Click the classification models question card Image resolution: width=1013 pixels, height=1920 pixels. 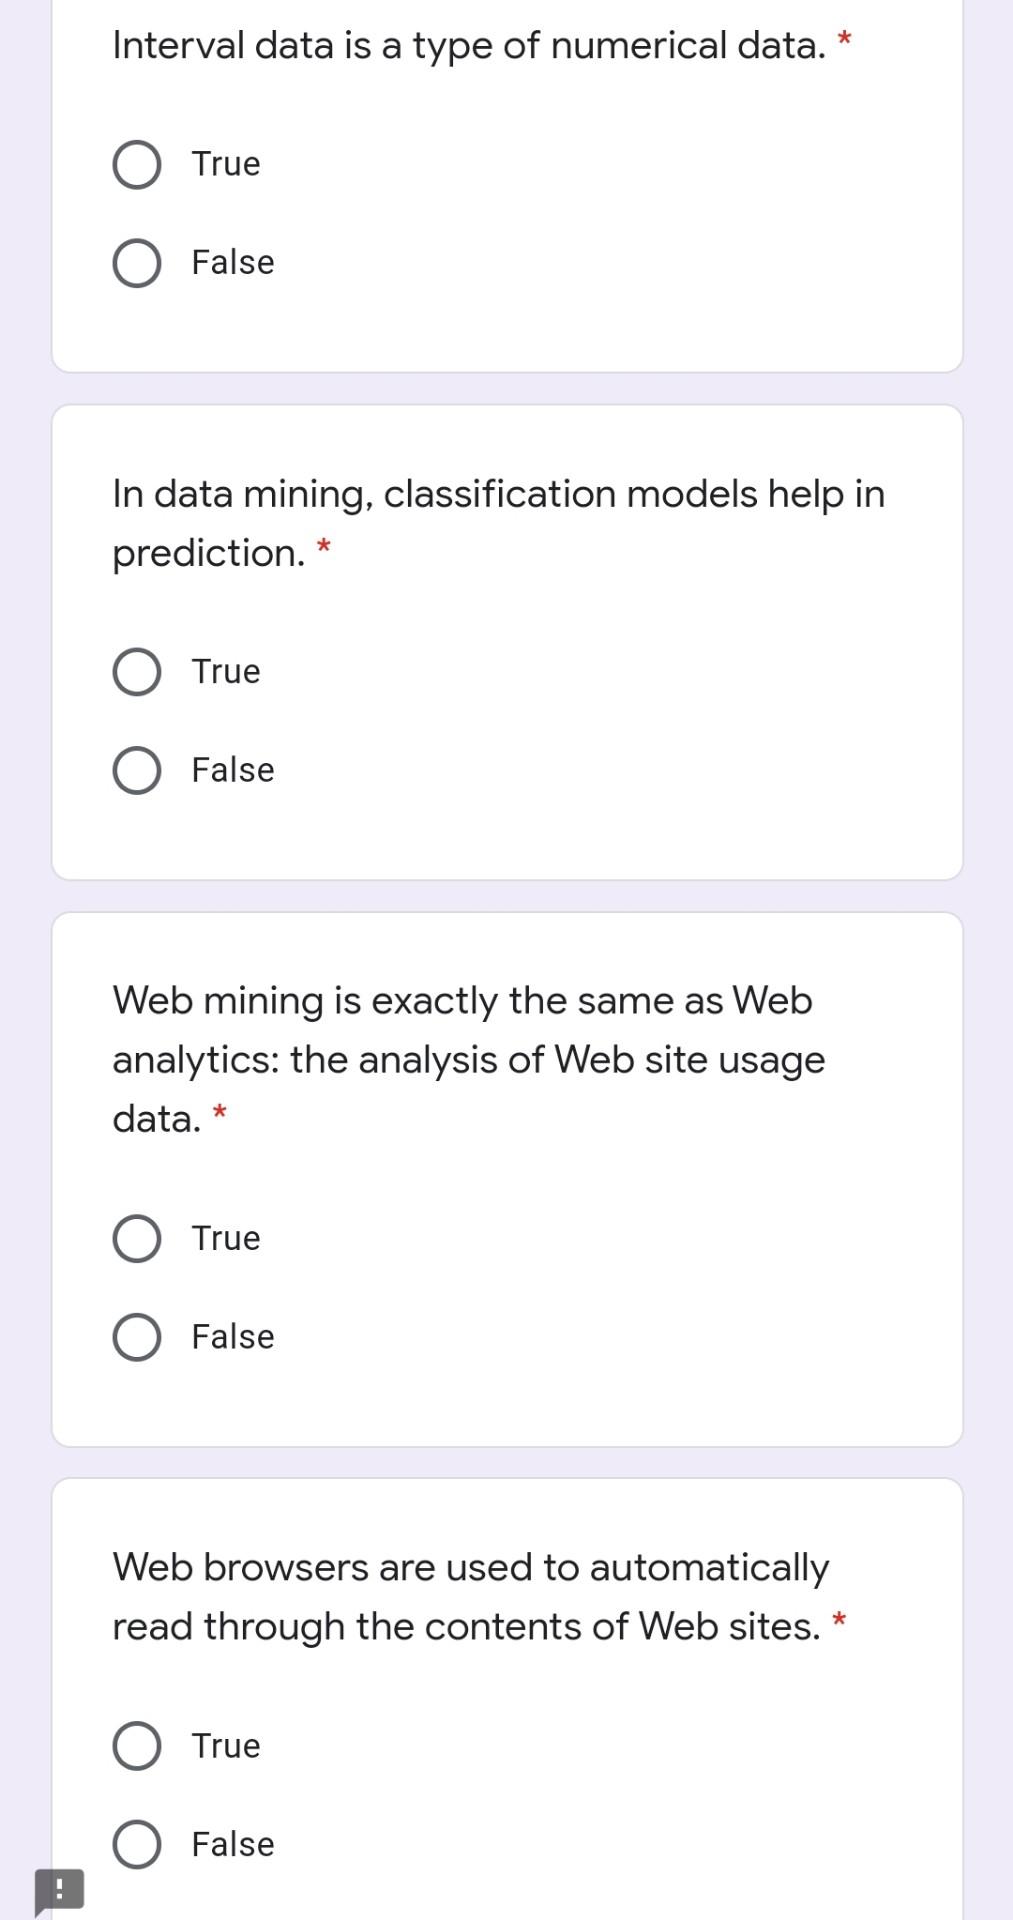506,640
